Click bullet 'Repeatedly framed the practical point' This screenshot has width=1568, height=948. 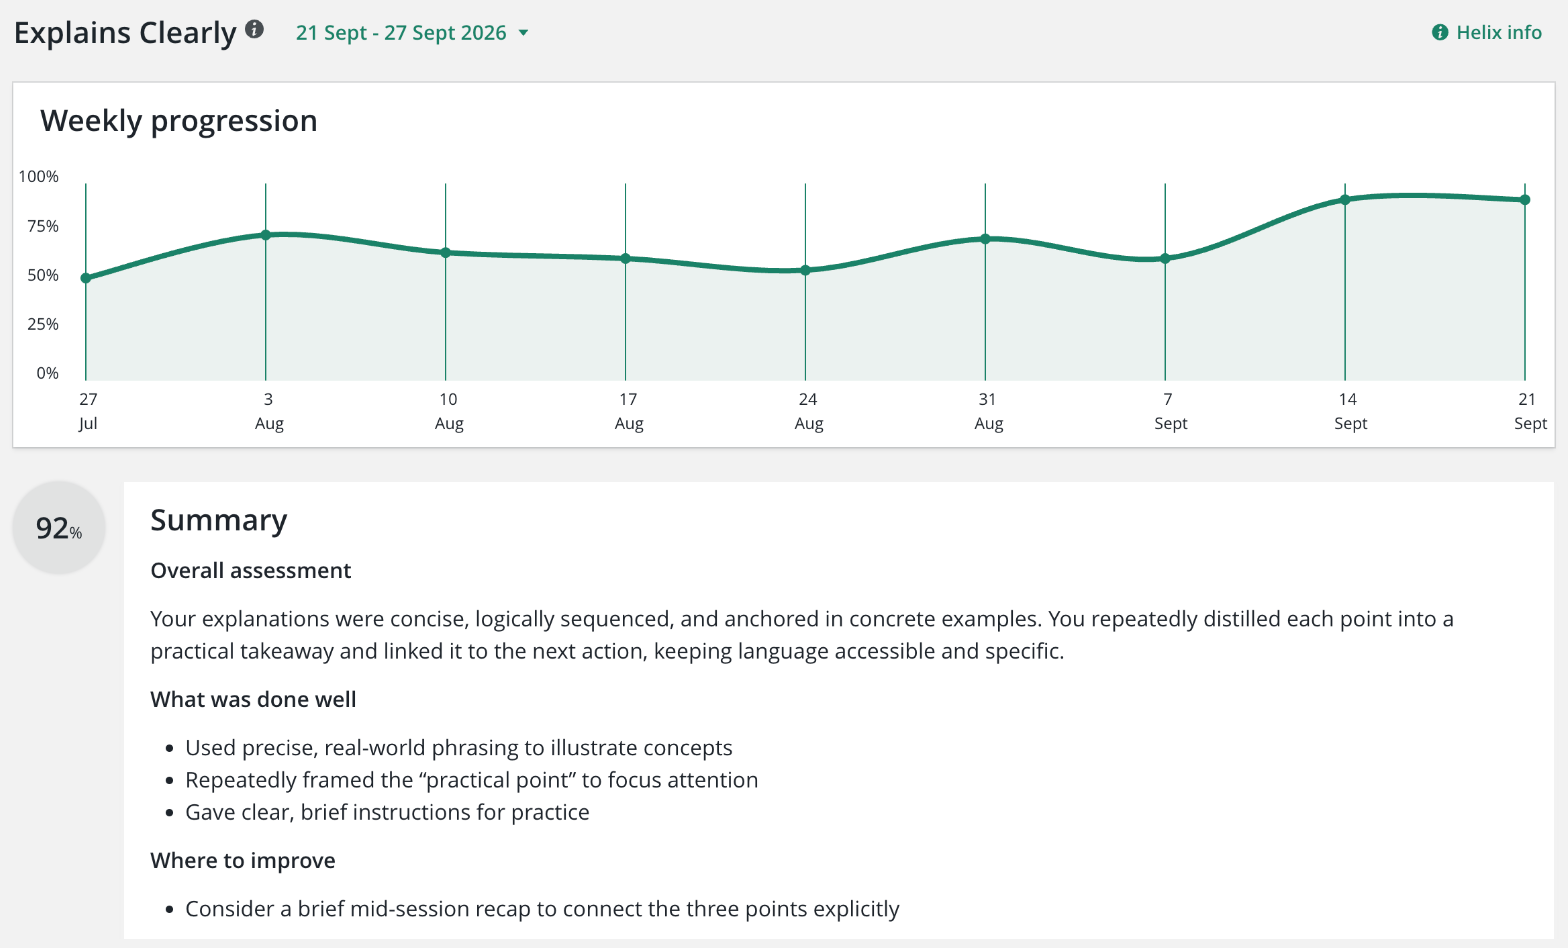[x=472, y=780]
